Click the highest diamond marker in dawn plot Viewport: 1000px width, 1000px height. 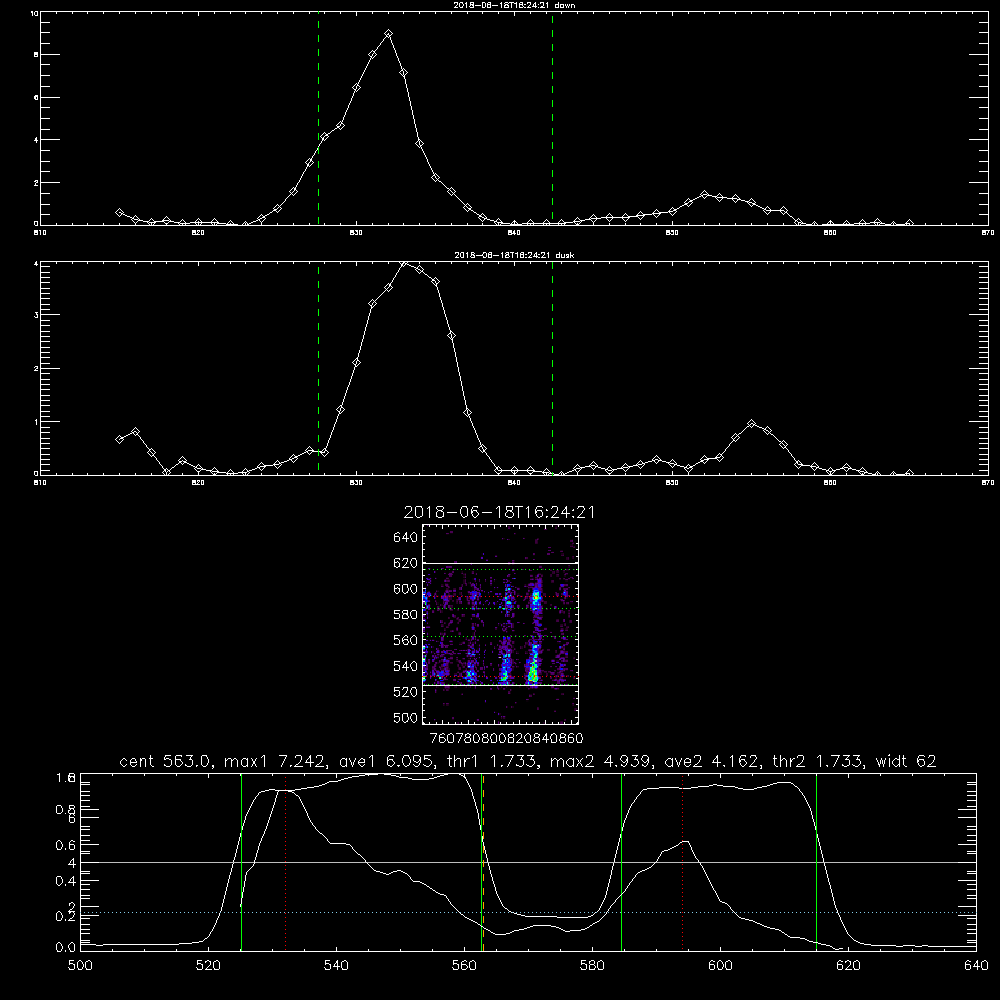point(388,33)
